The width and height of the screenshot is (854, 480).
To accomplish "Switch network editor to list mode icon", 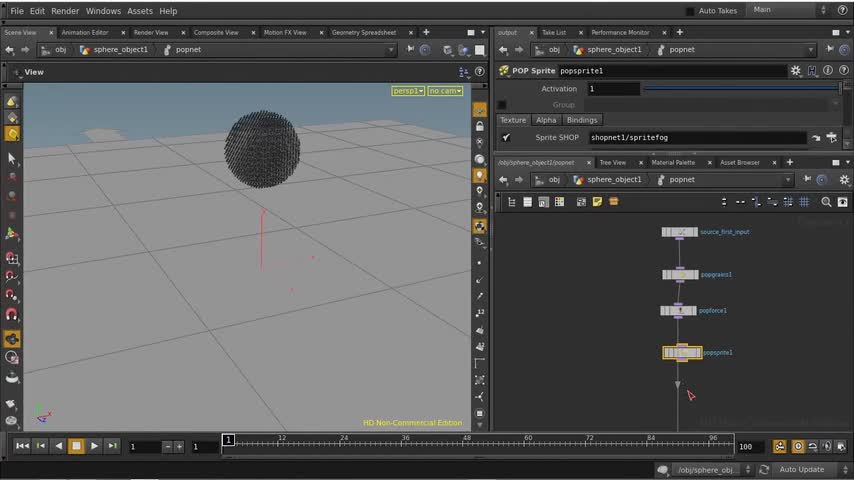I will pos(527,202).
